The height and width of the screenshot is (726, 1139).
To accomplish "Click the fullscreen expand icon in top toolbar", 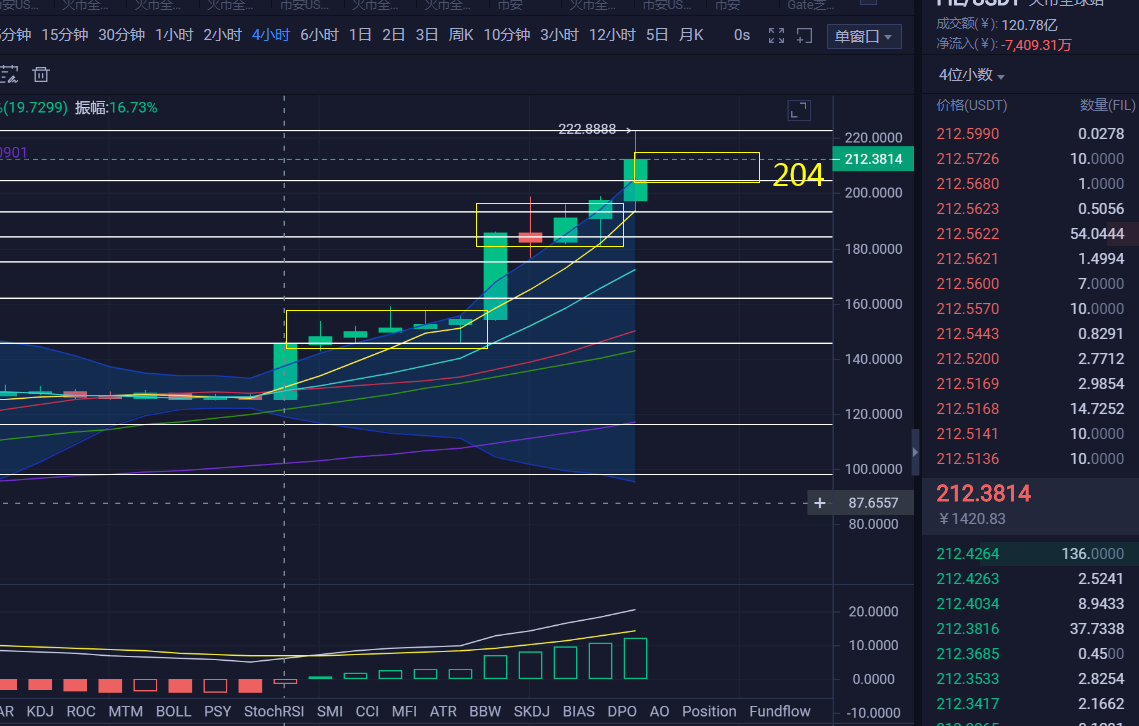I will pyautogui.click(x=776, y=36).
